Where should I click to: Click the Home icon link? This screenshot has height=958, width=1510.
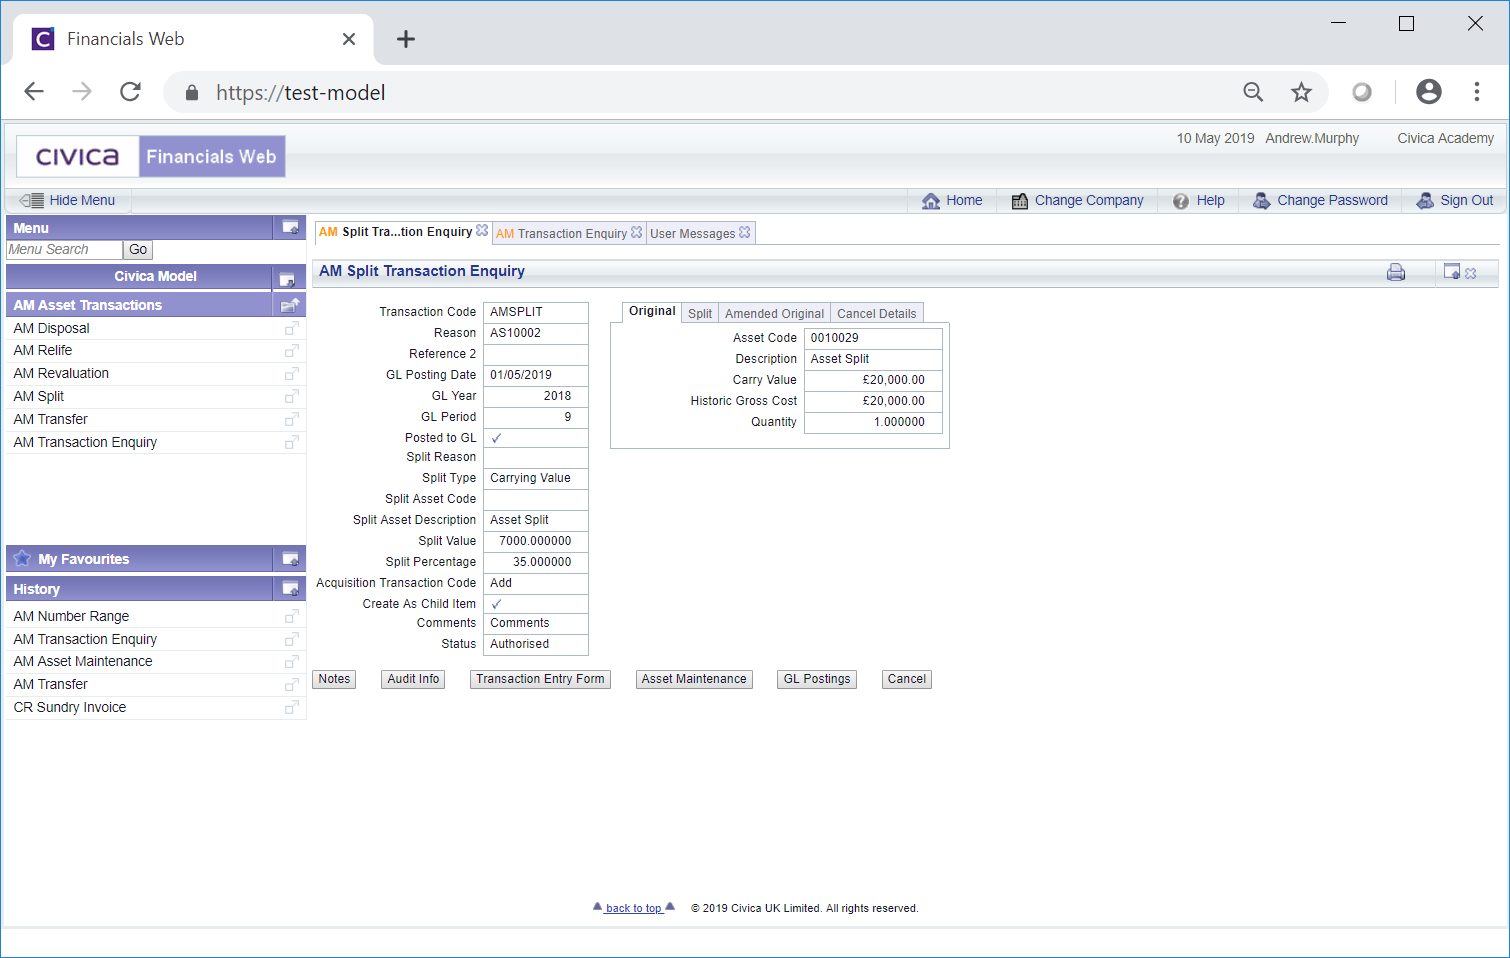point(952,200)
